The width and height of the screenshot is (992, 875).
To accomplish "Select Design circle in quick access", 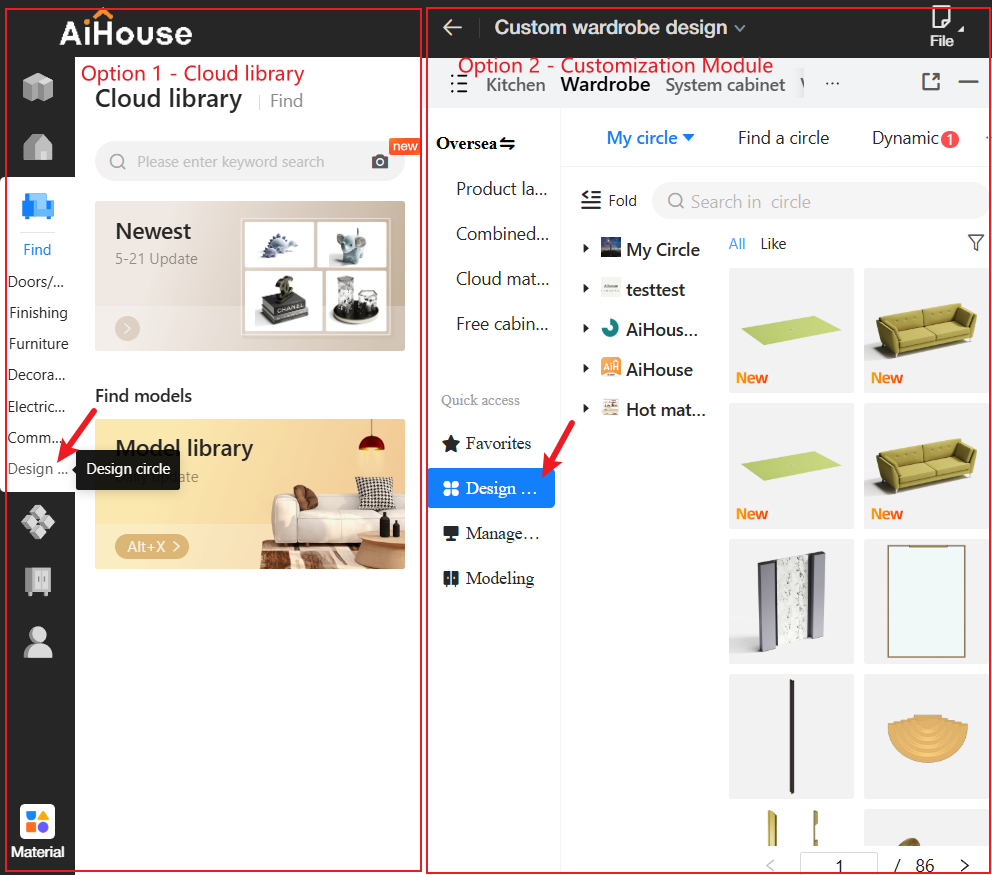I will click(491, 488).
